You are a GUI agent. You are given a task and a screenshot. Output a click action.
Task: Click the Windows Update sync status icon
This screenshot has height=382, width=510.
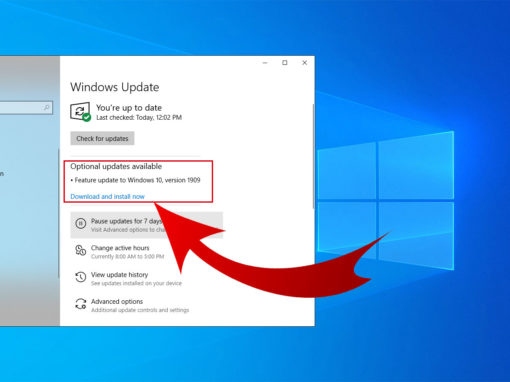[x=80, y=112]
